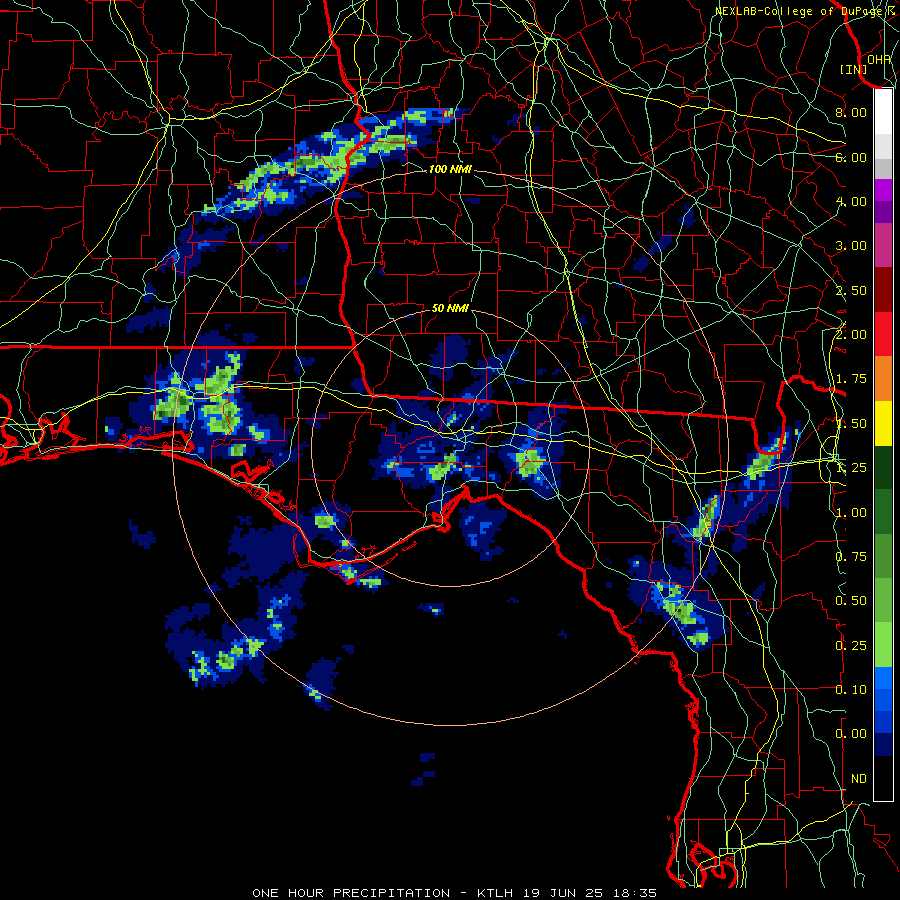Click the [IN] units label

click(854, 69)
